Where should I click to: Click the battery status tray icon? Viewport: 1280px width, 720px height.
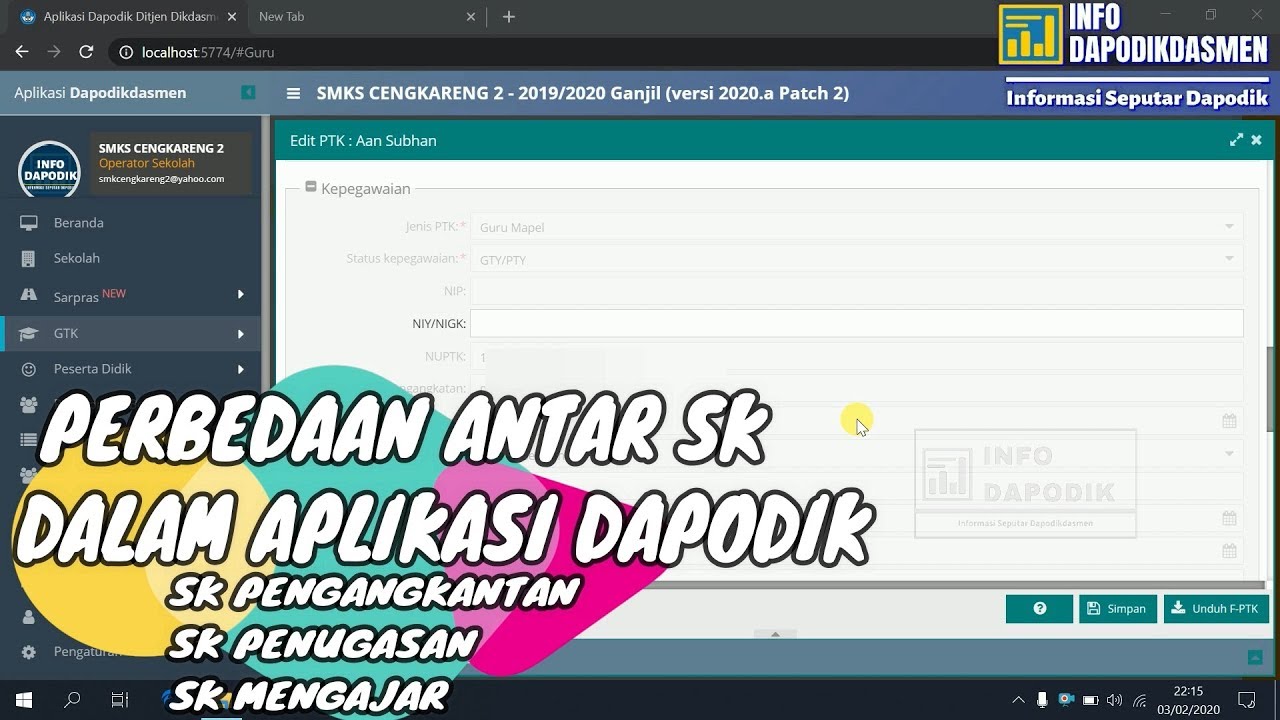pyautogui.click(x=1091, y=700)
